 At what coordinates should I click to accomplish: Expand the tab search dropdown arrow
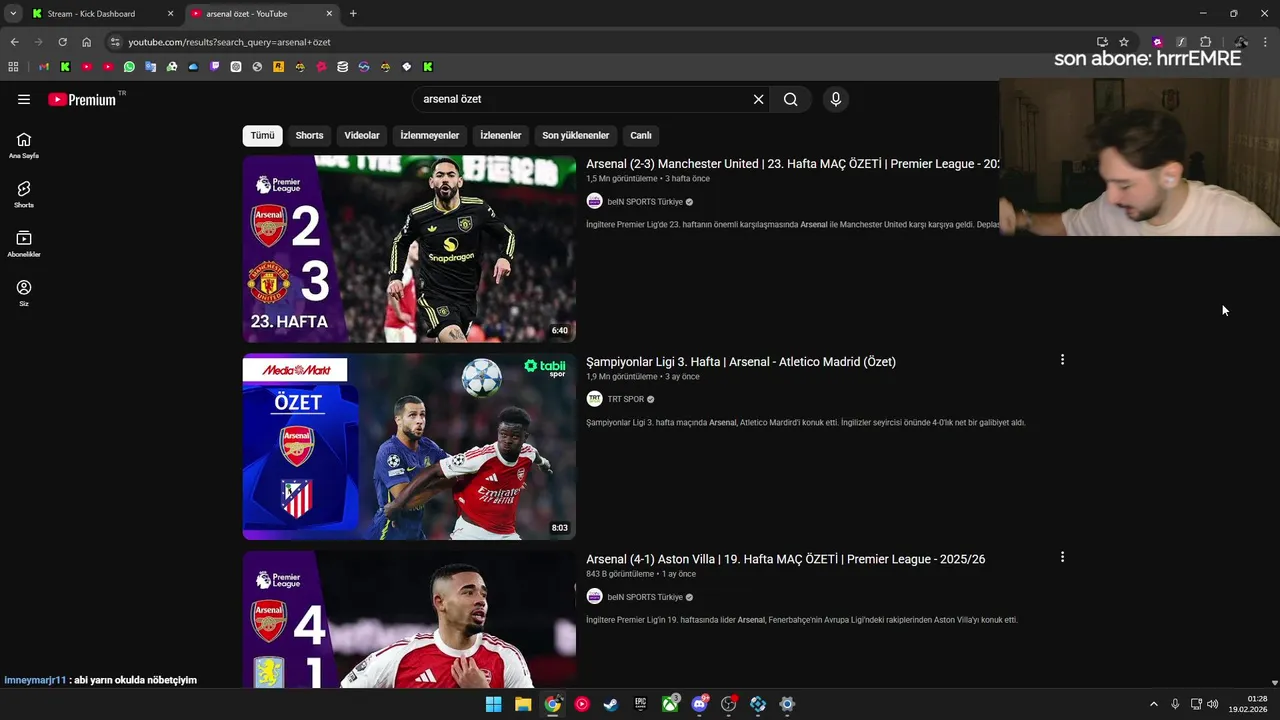tap(13, 14)
